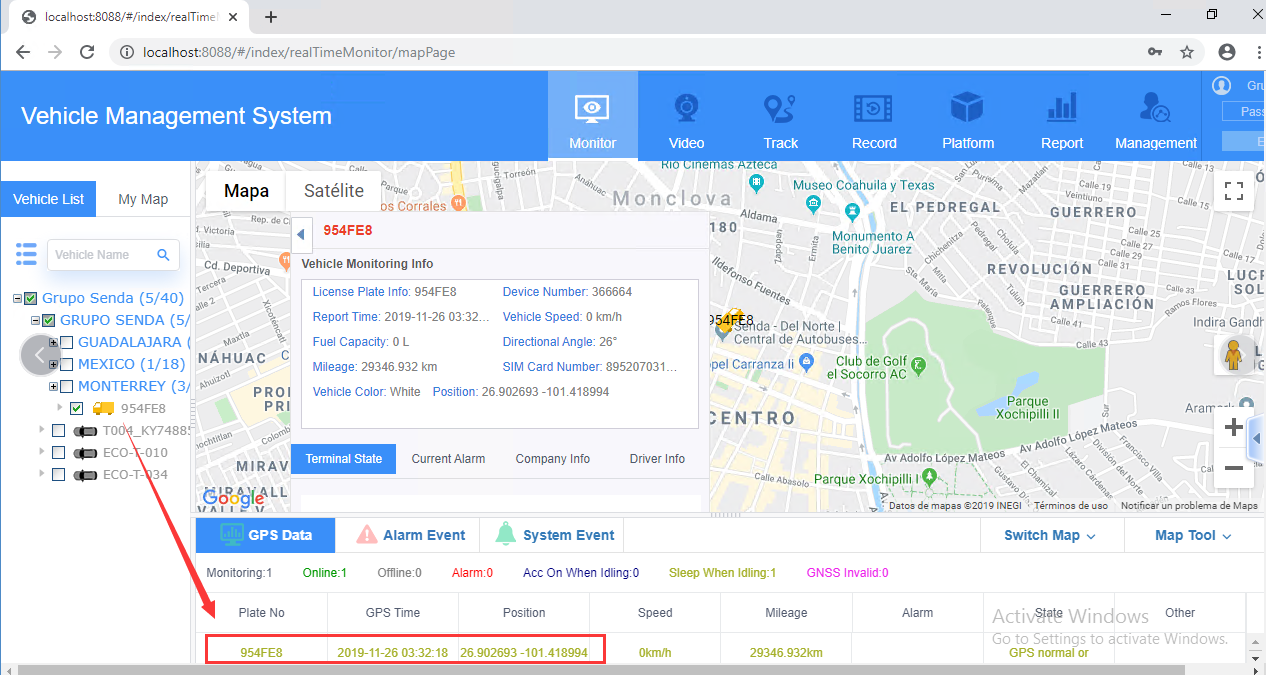The image size is (1266, 675).
Task: Zoom out on the map
Action: pyautogui.click(x=1234, y=468)
